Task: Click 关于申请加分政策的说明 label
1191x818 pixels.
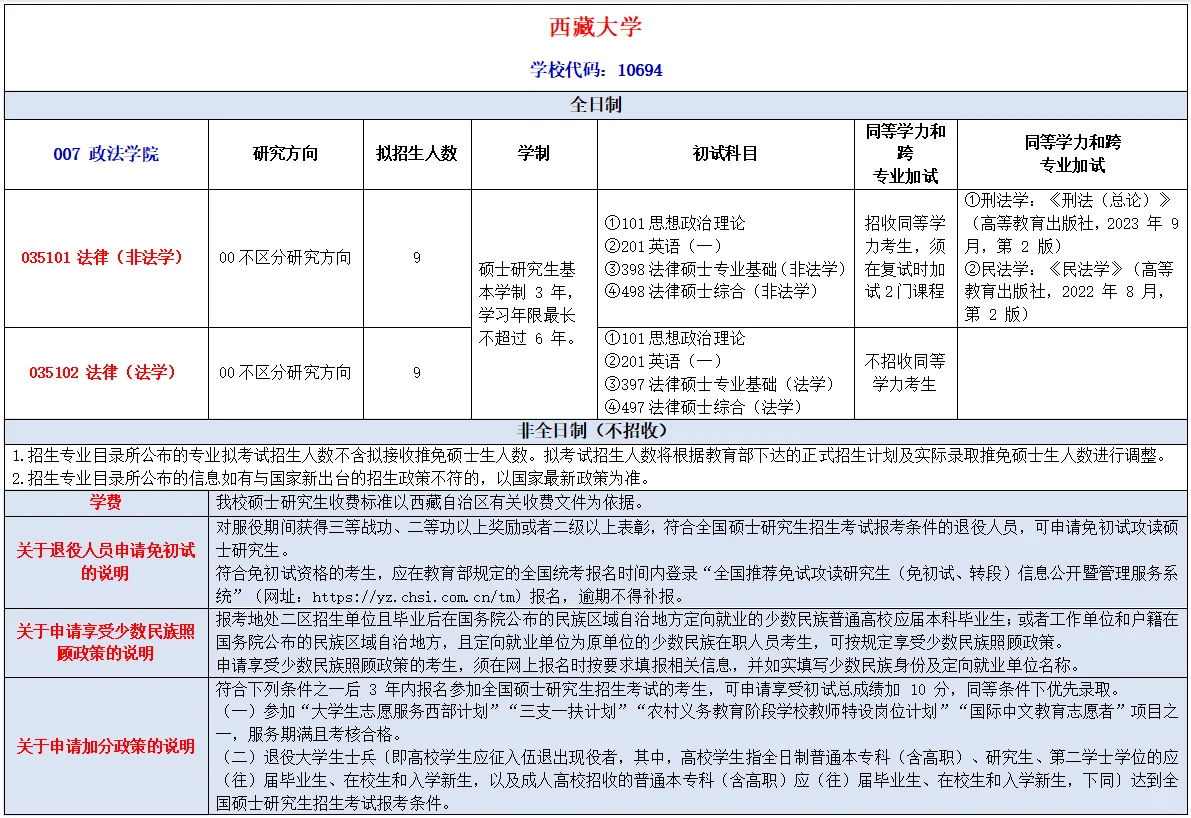Action: 106,747
